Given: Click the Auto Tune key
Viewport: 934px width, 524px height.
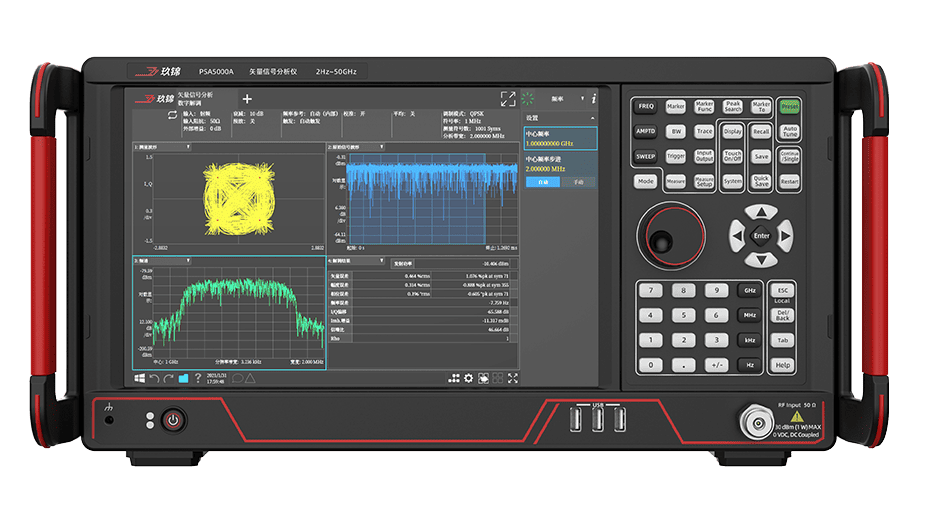Looking at the screenshot, I should coord(789,131).
